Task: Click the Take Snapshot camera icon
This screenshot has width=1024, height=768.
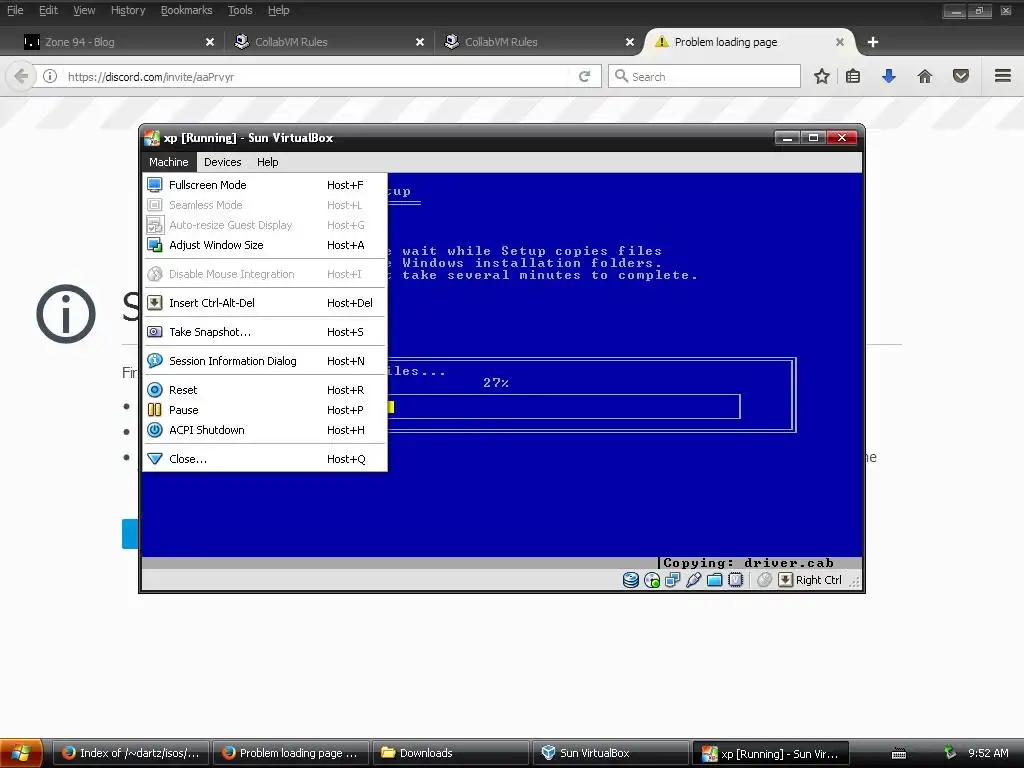Action: pos(155,332)
